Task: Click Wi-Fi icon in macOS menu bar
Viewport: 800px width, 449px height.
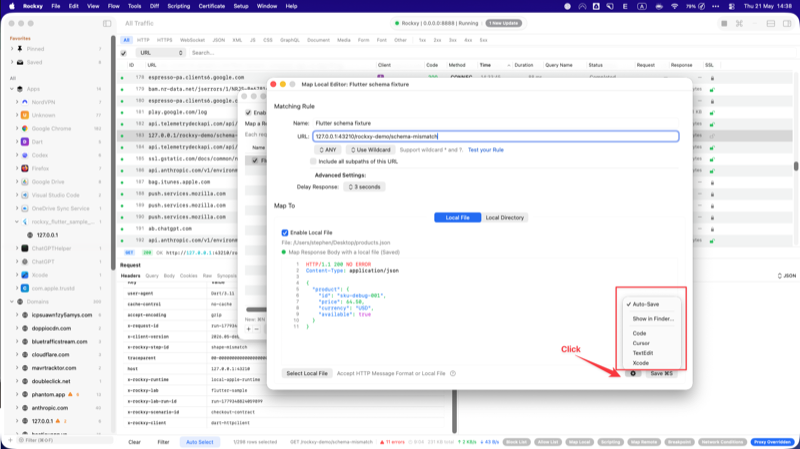Action: click(674, 6)
